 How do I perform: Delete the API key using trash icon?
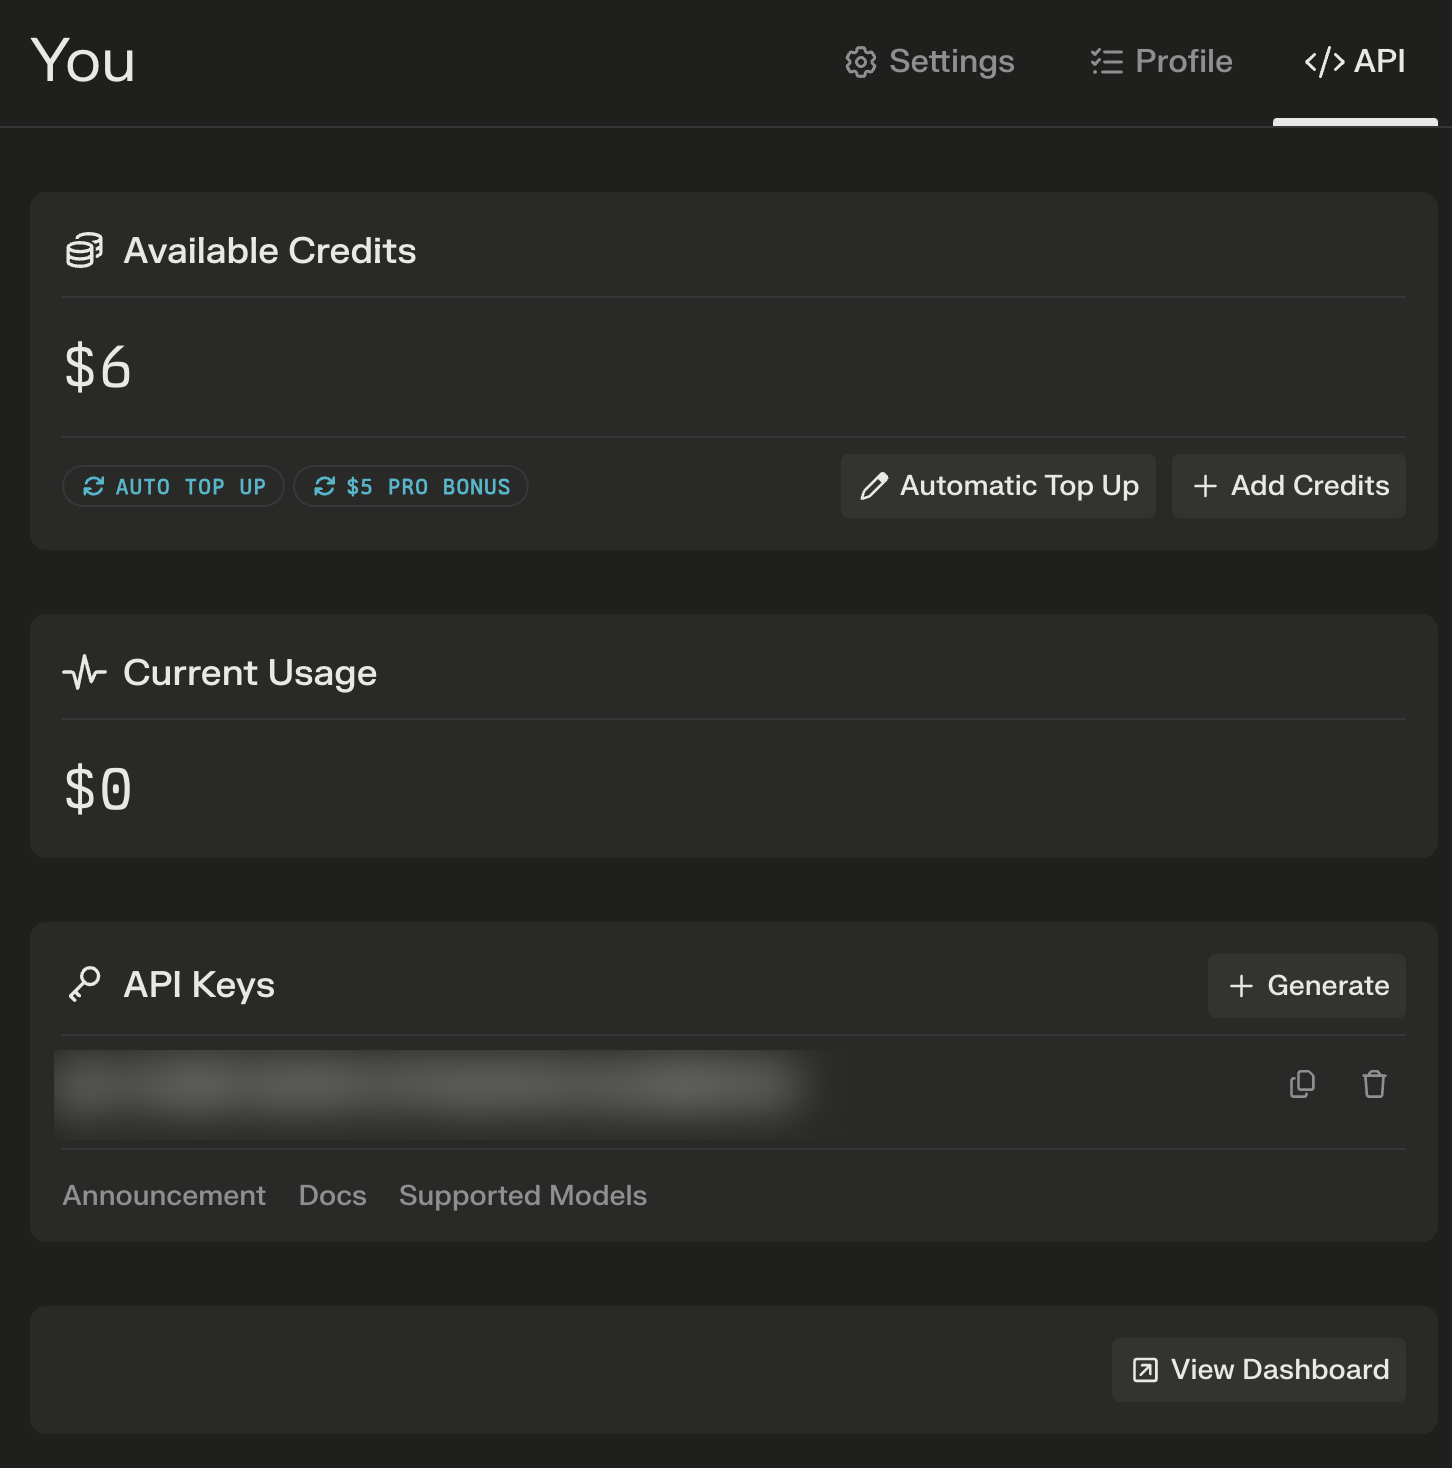[x=1375, y=1084]
